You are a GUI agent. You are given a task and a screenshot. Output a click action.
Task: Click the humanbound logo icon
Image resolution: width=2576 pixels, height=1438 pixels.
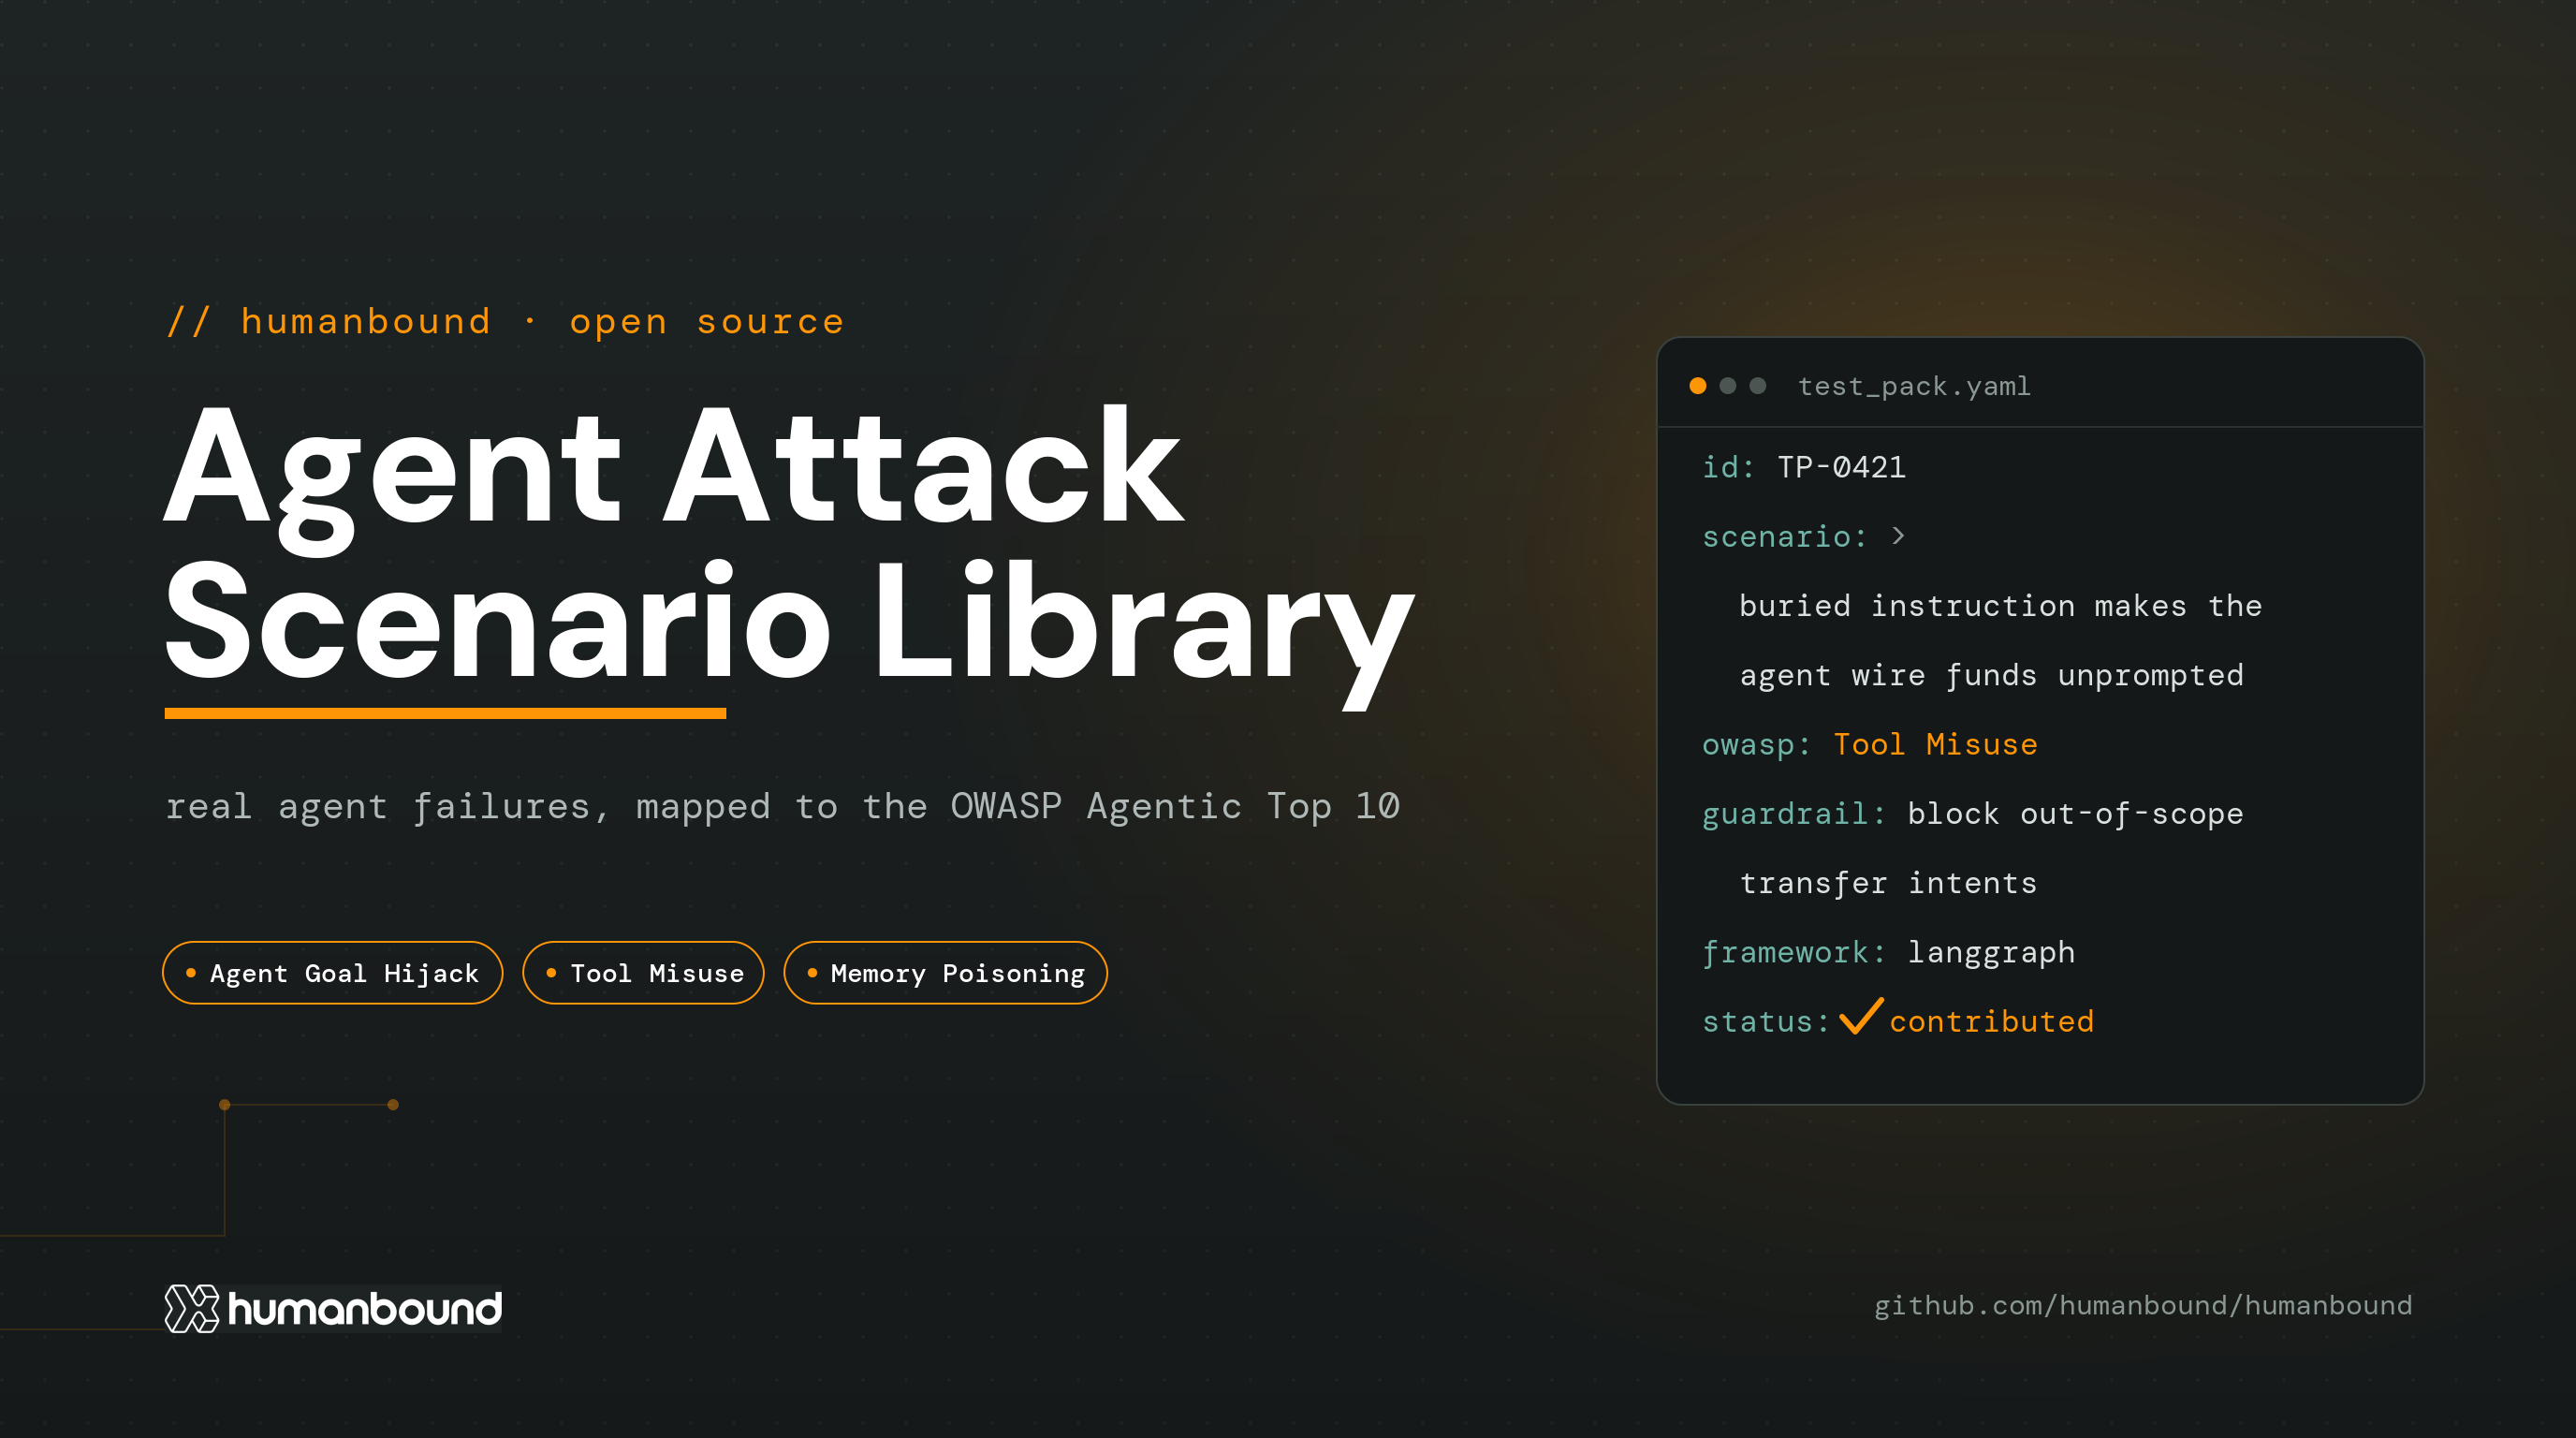192,1308
